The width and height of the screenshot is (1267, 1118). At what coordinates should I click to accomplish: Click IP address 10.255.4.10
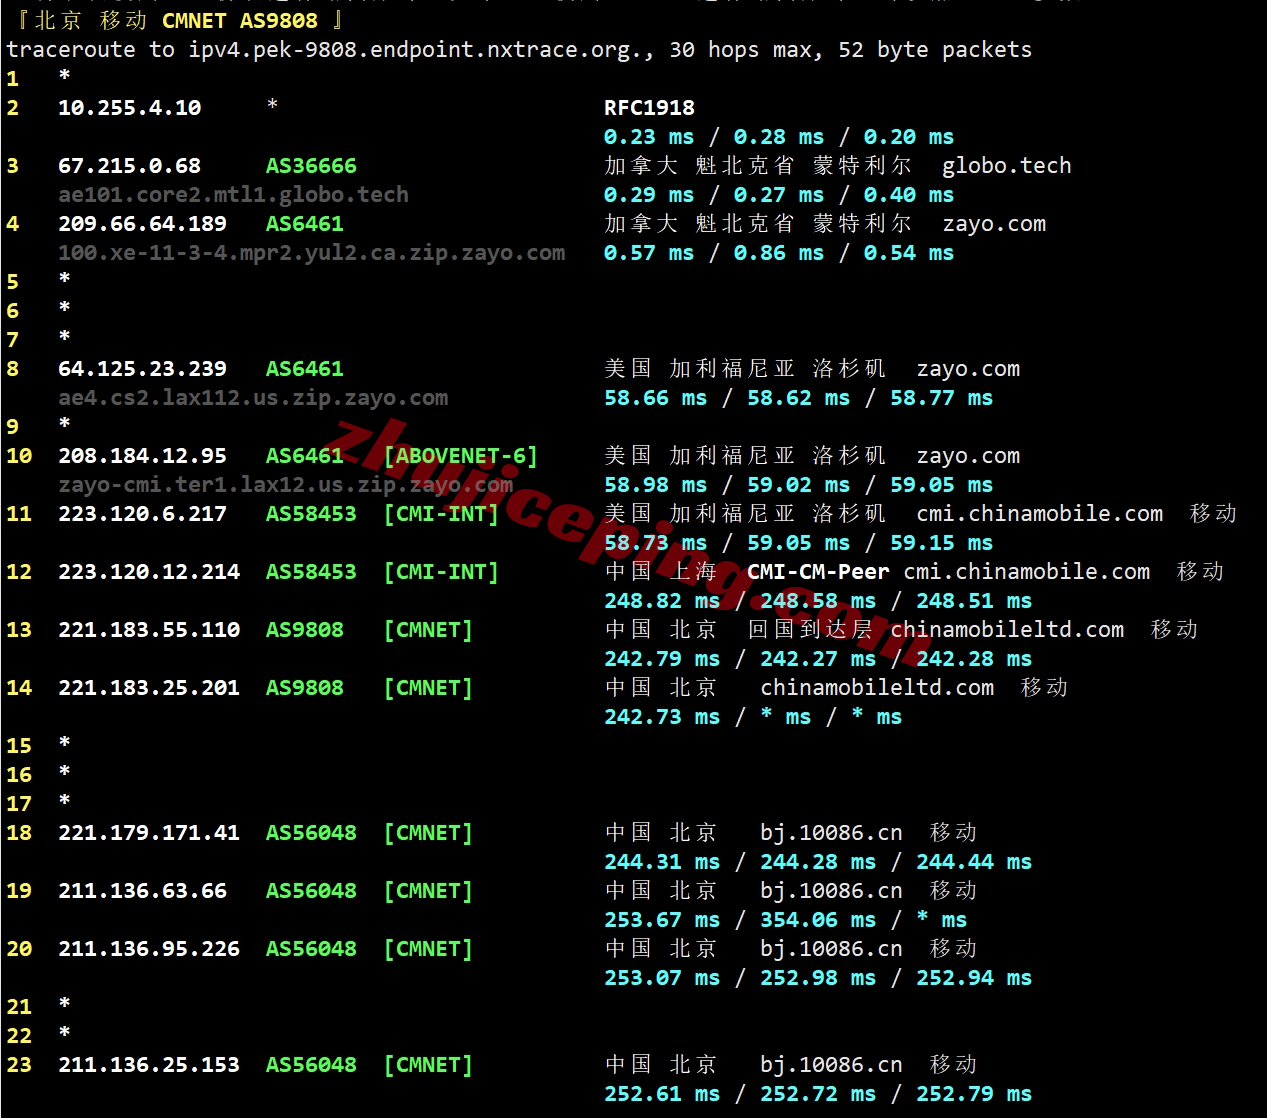(130, 108)
